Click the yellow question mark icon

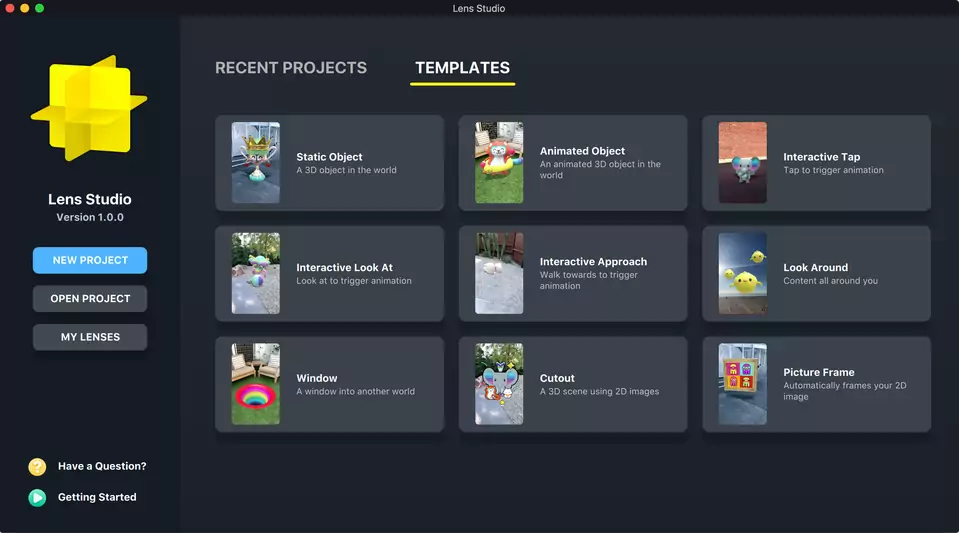point(37,466)
